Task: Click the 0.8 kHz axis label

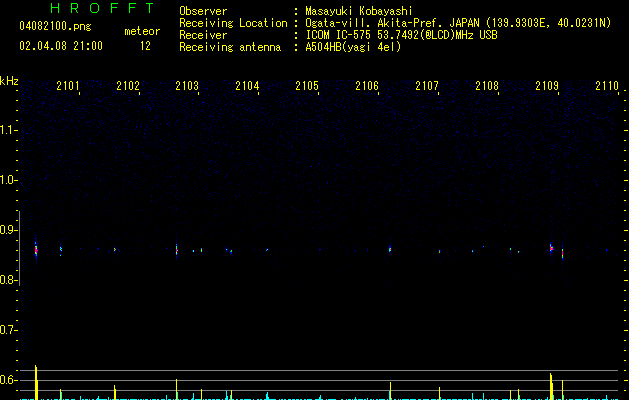Action: click(8, 280)
